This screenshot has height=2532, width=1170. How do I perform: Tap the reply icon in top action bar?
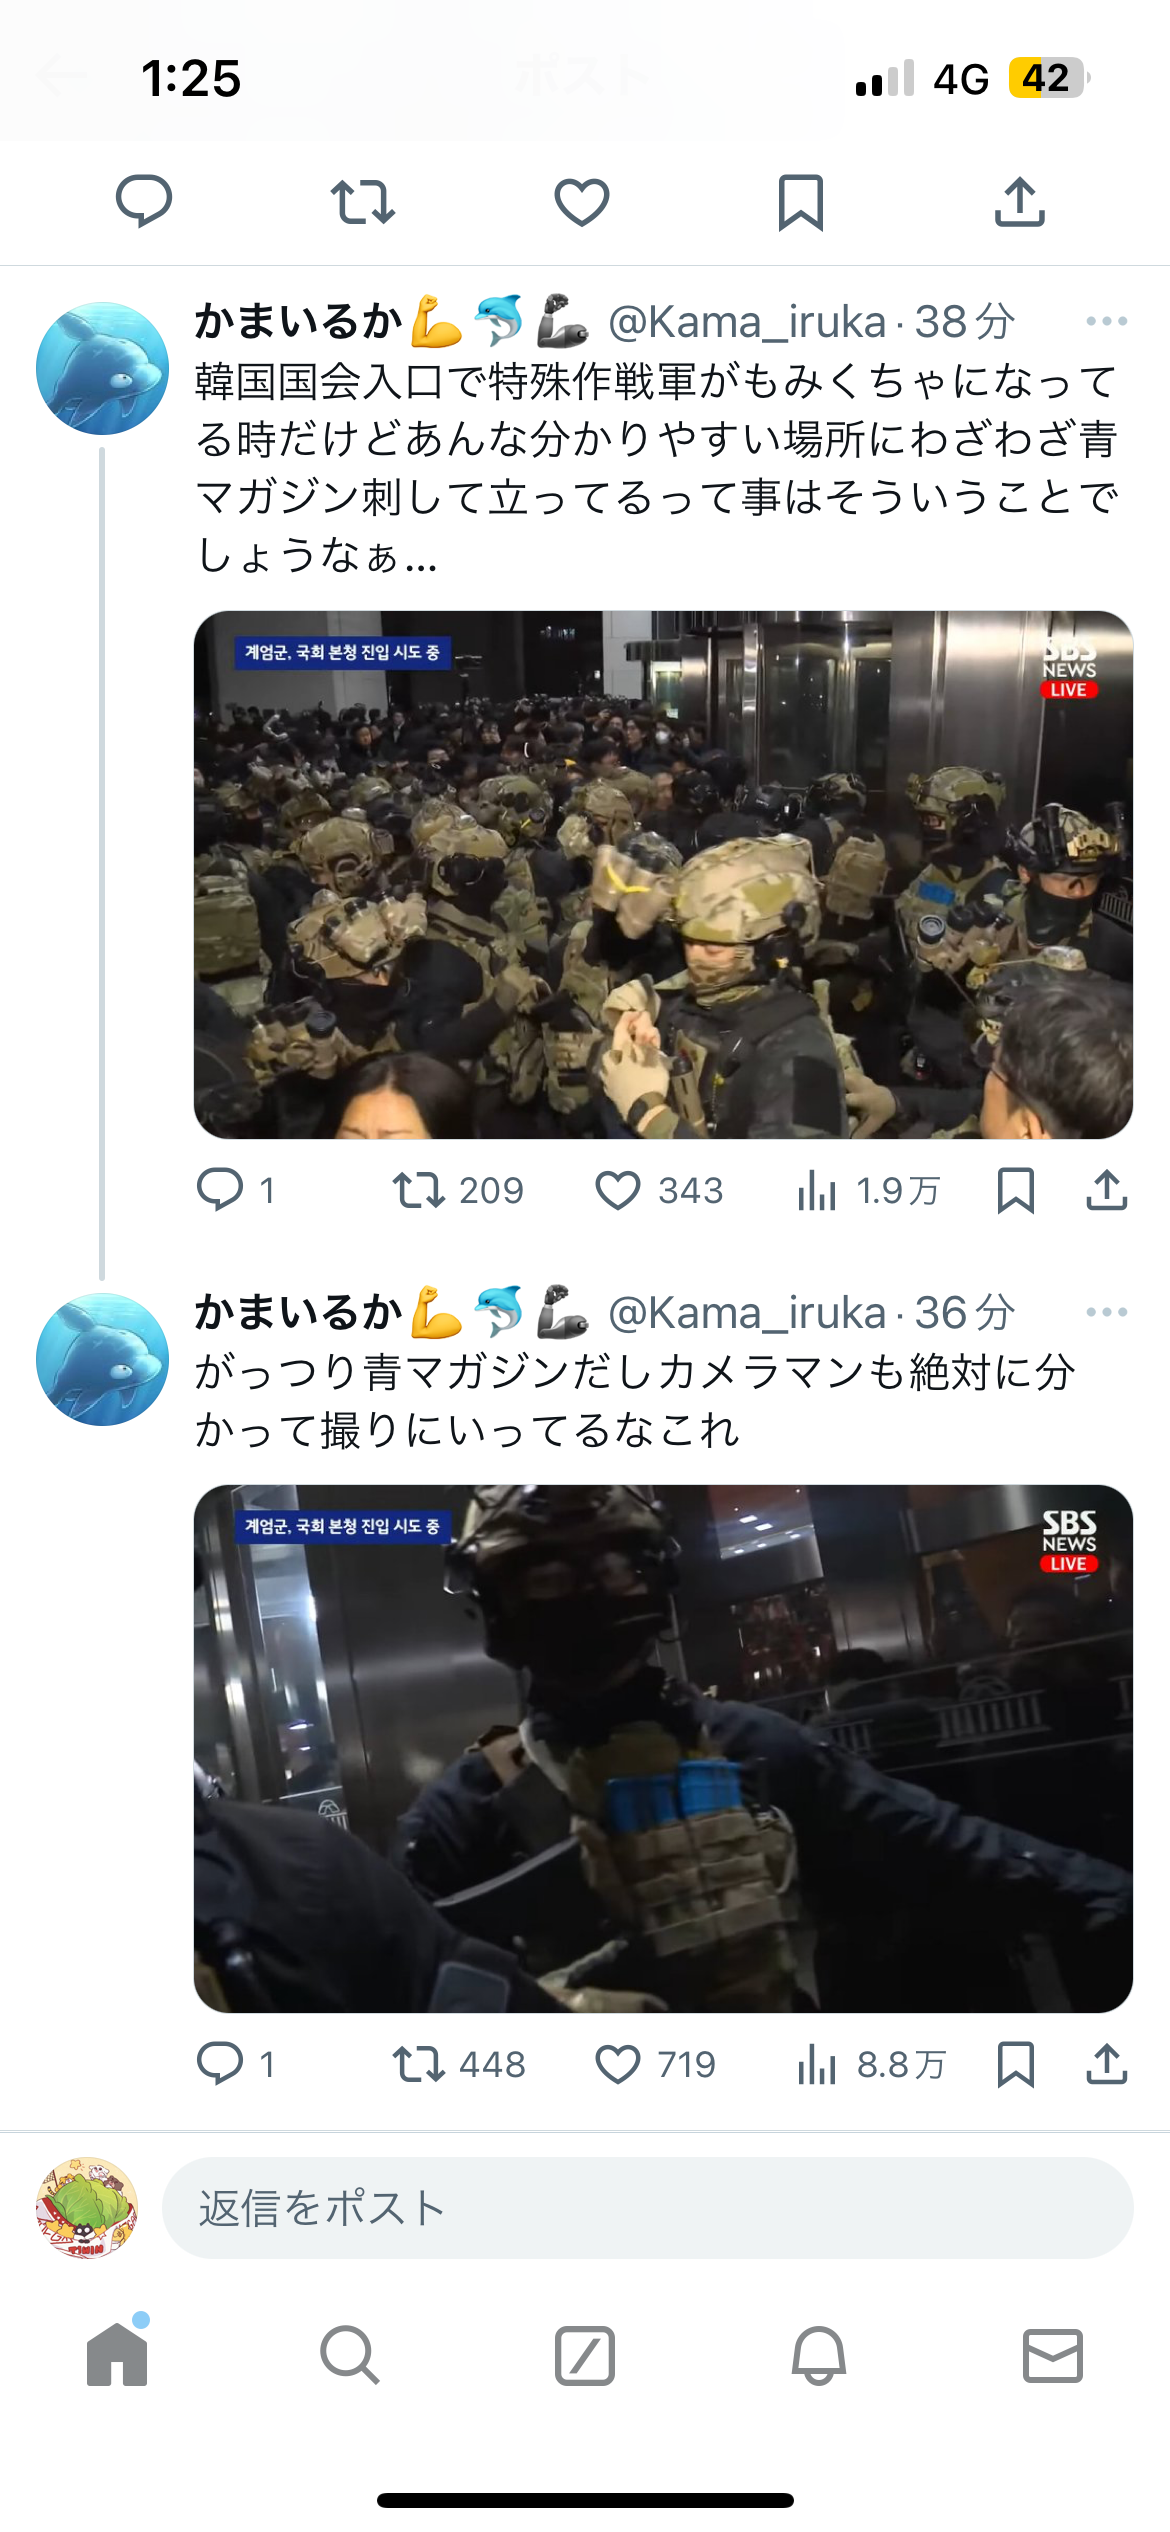click(x=144, y=202)
